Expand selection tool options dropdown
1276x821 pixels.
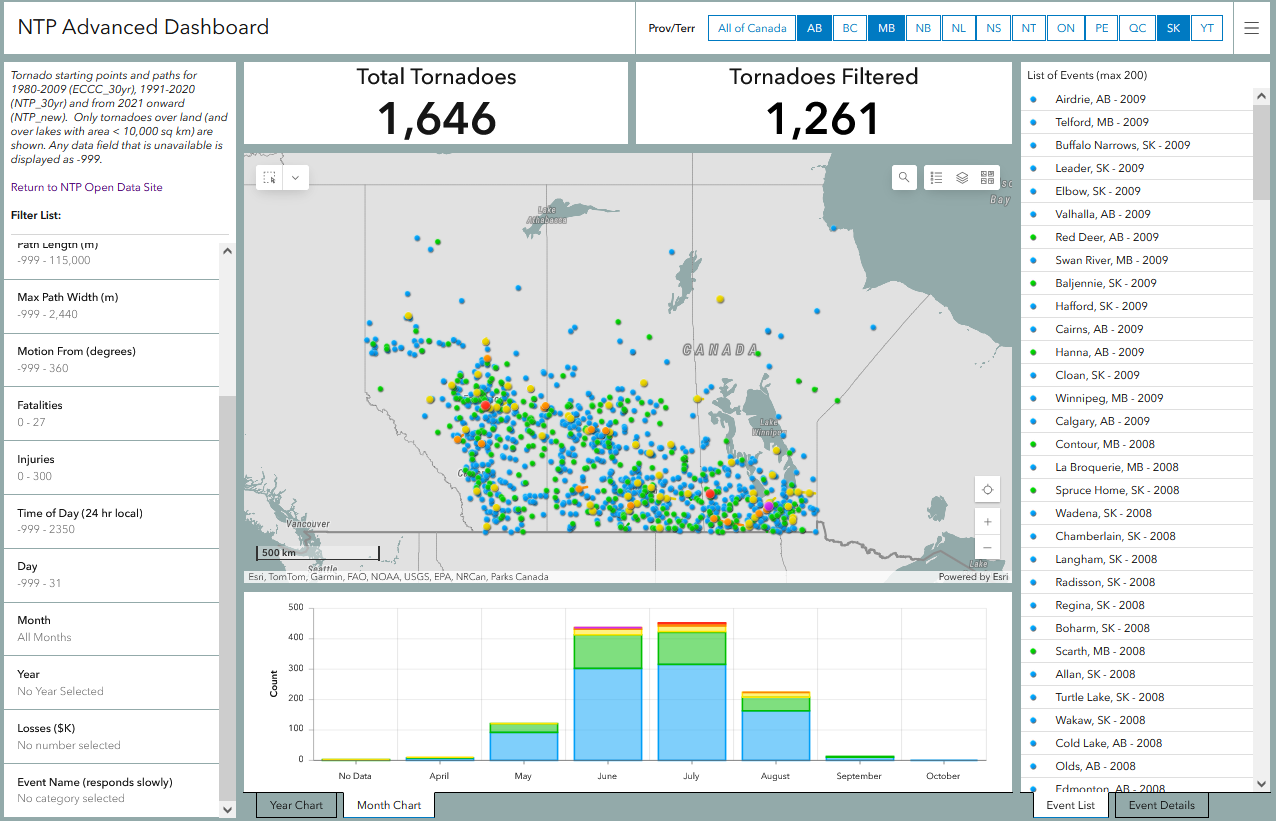pyautogui.click(x=296, y=178)
